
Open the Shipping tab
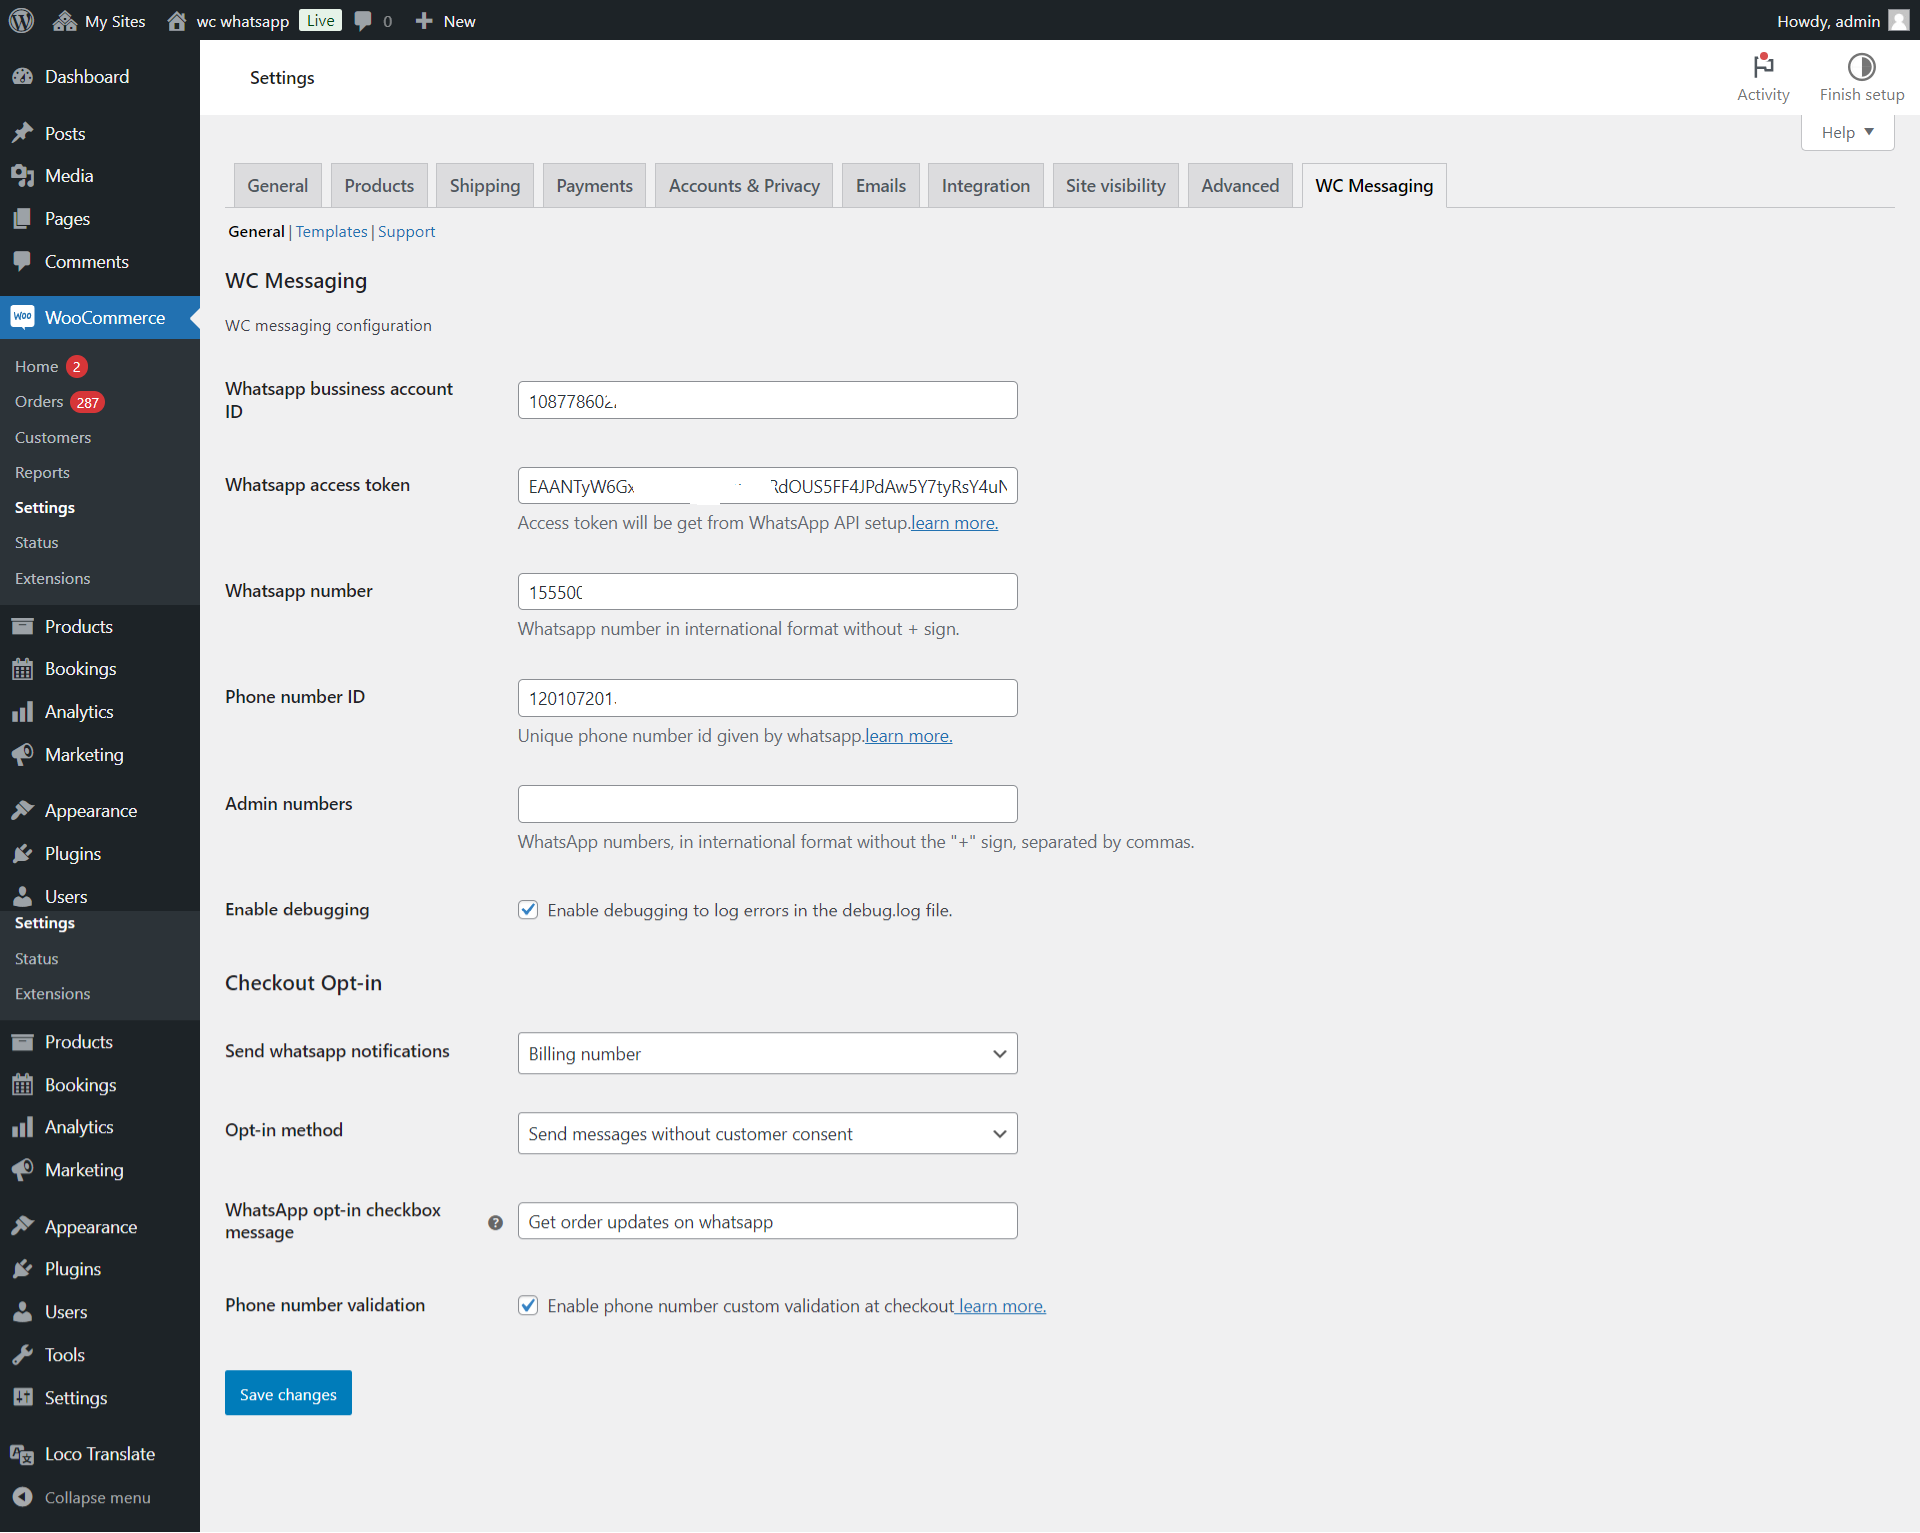point(485,186)
